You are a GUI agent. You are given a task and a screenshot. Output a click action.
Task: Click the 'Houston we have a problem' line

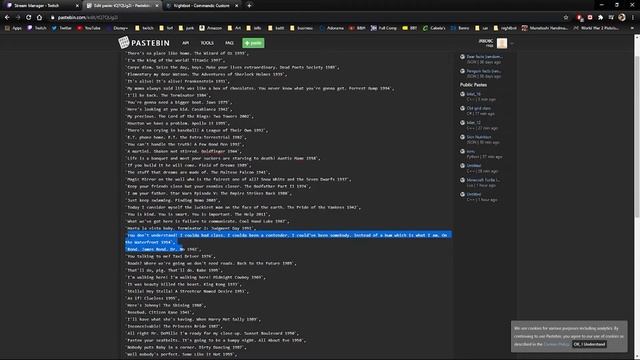(178, 123)
